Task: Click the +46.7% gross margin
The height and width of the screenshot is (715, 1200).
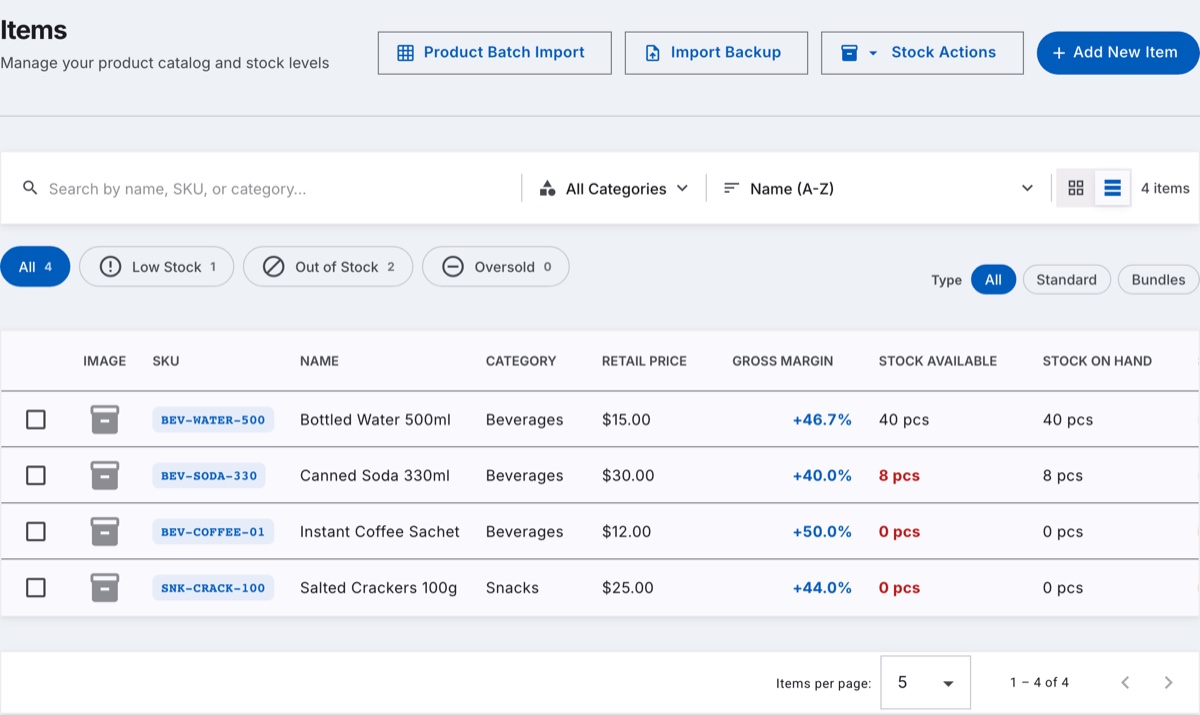Action: 822,420
